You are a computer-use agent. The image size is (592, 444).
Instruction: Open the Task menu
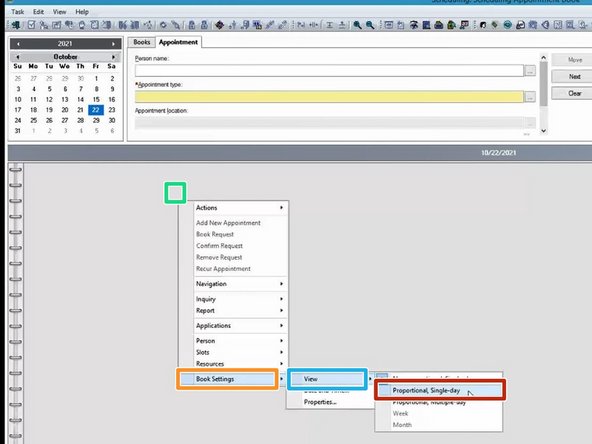click(18, 12)
